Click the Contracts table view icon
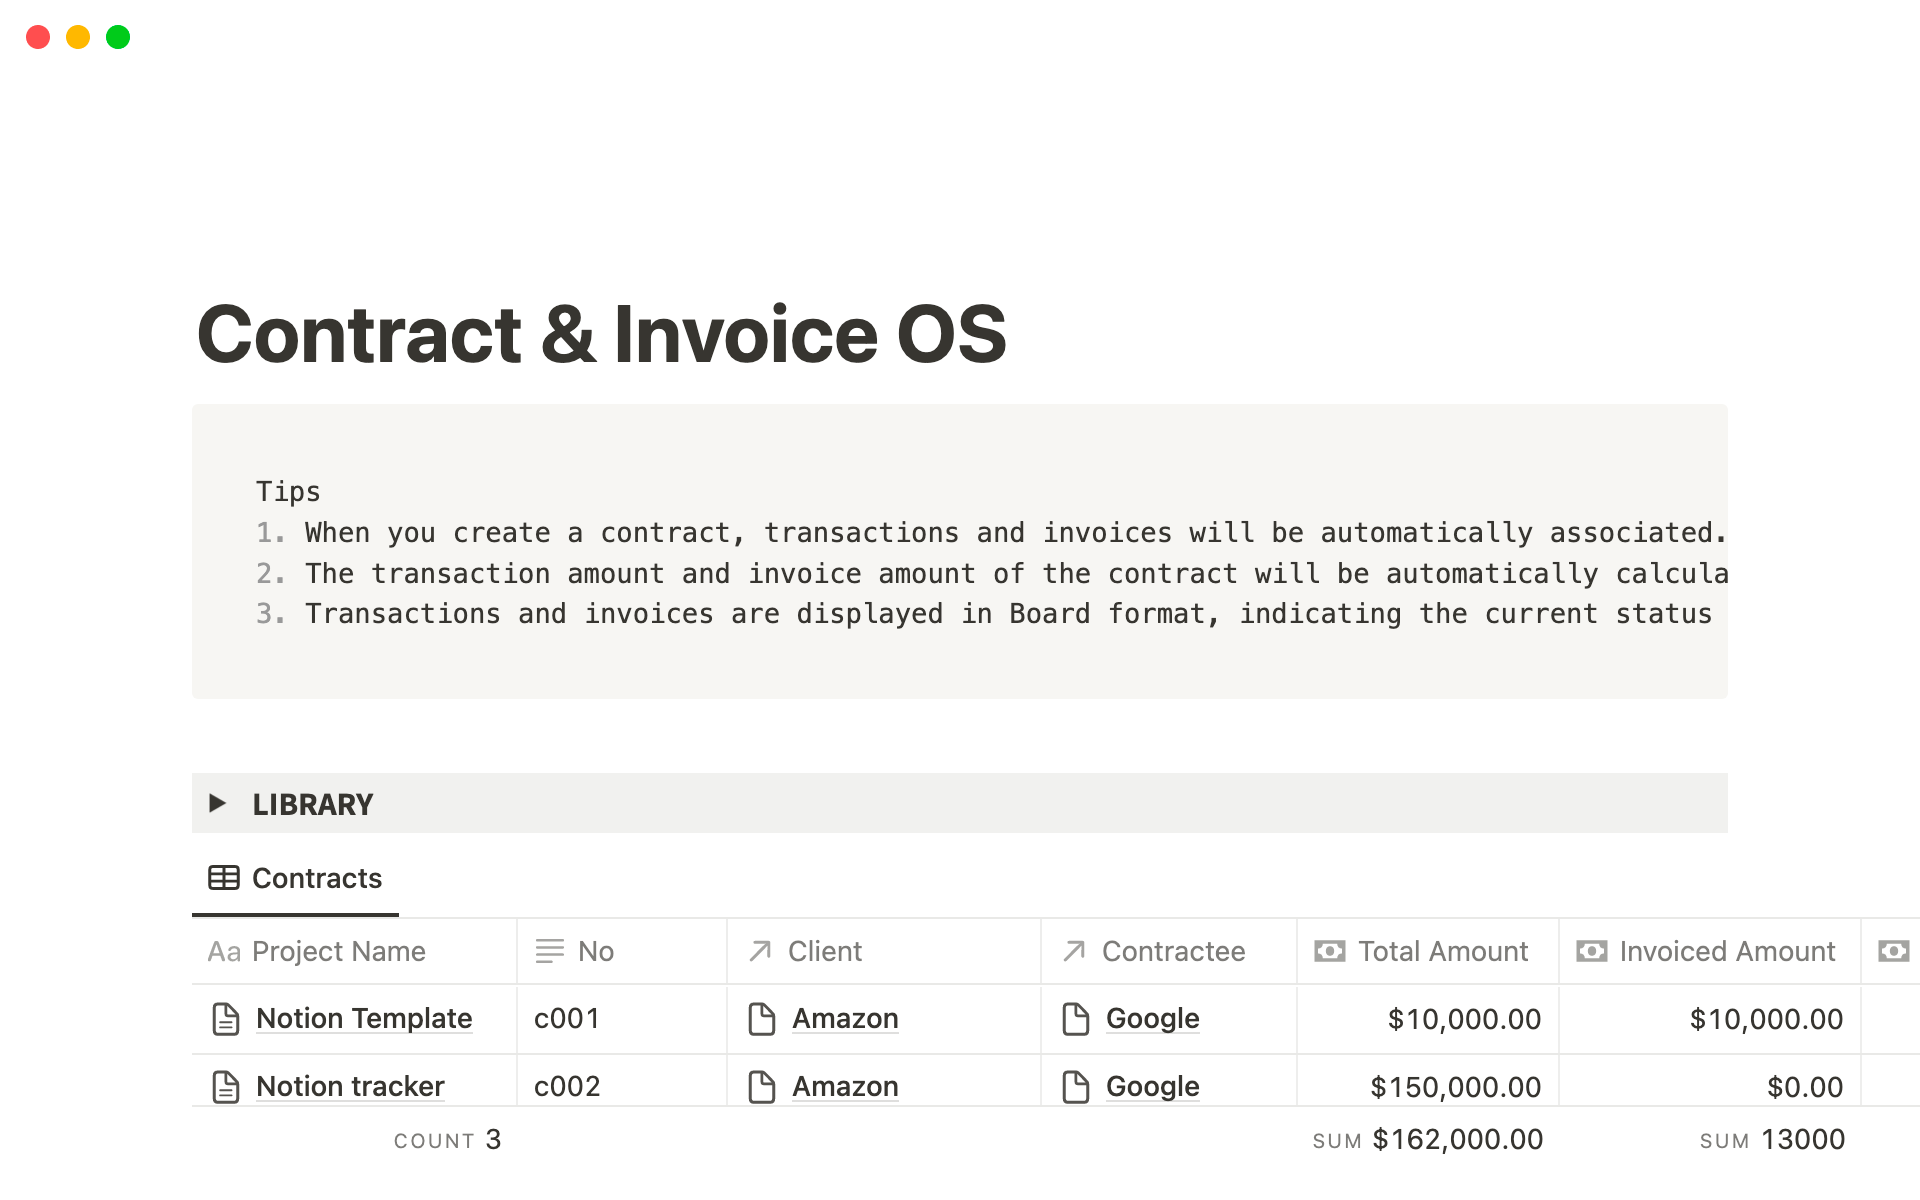Image resolution: width=1920 pixels, height=1200 pixels. 223,878
